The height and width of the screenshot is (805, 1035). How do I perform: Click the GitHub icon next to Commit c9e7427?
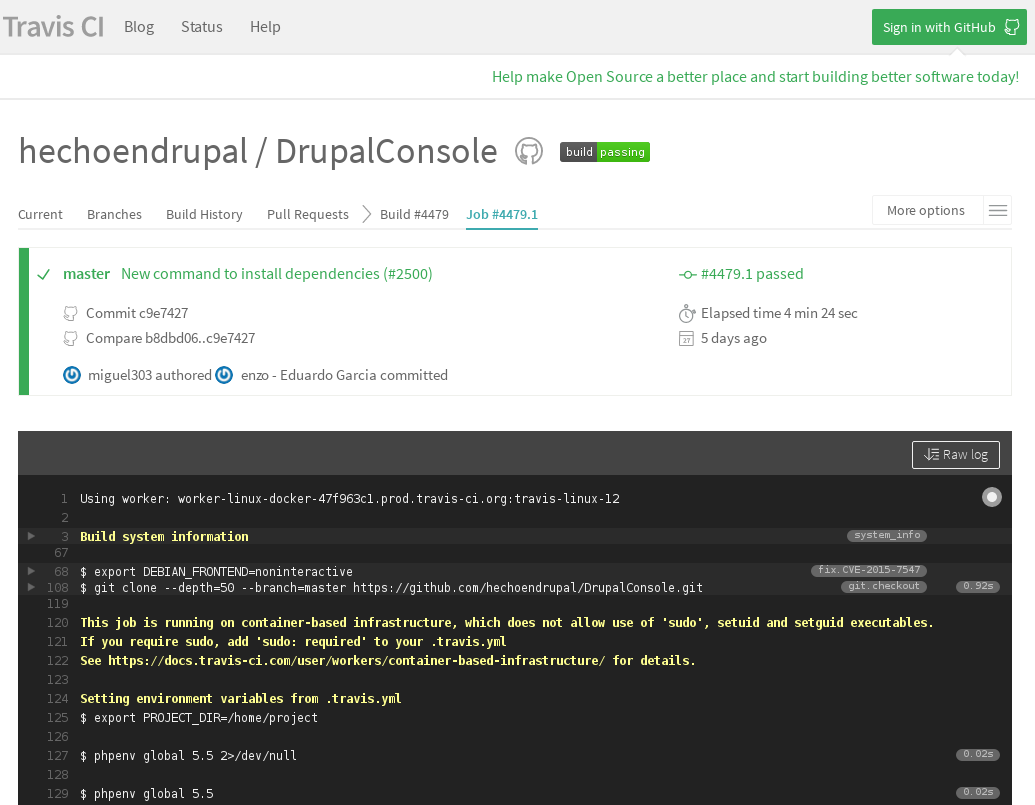(x=70, y=313)
